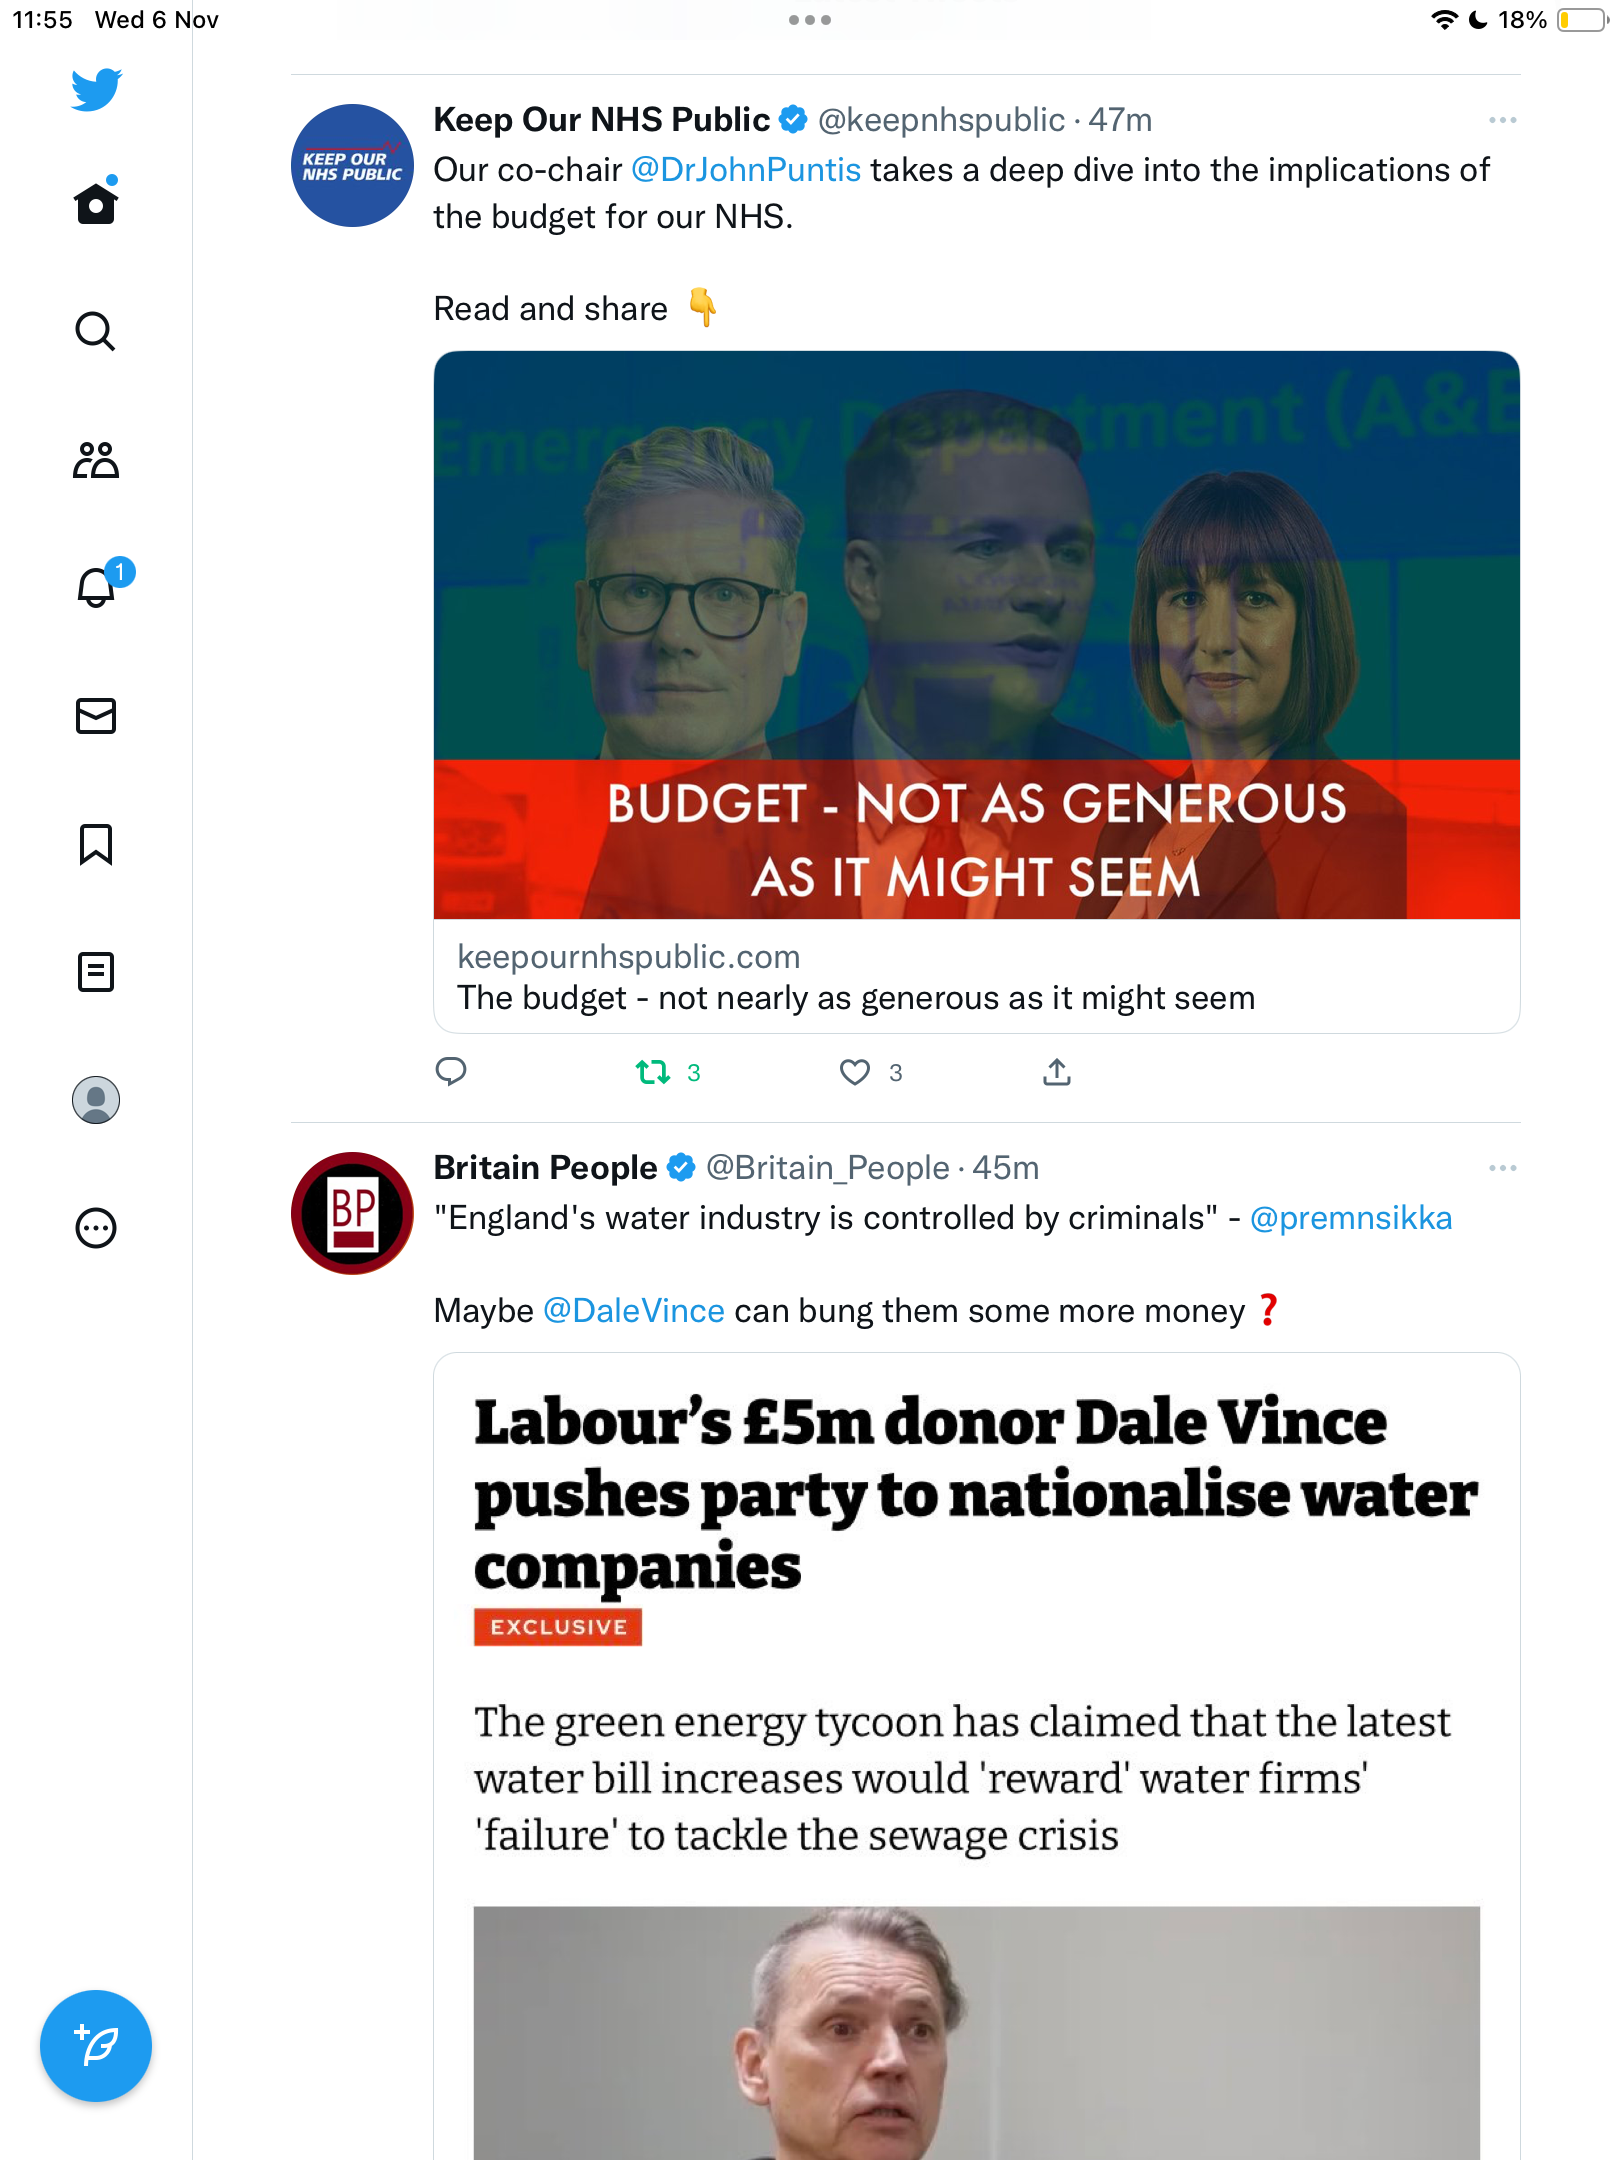Screen dimensions: 1620x2160
Task: Open the Britain People profile picture
Action: coord(352,1213)
